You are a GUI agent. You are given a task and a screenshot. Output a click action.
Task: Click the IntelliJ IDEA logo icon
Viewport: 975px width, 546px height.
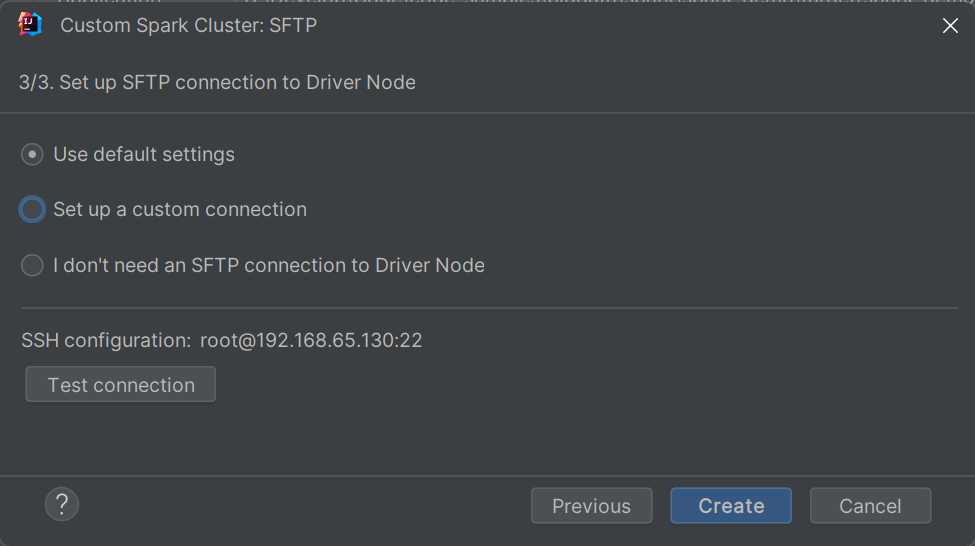pos(30,25)
